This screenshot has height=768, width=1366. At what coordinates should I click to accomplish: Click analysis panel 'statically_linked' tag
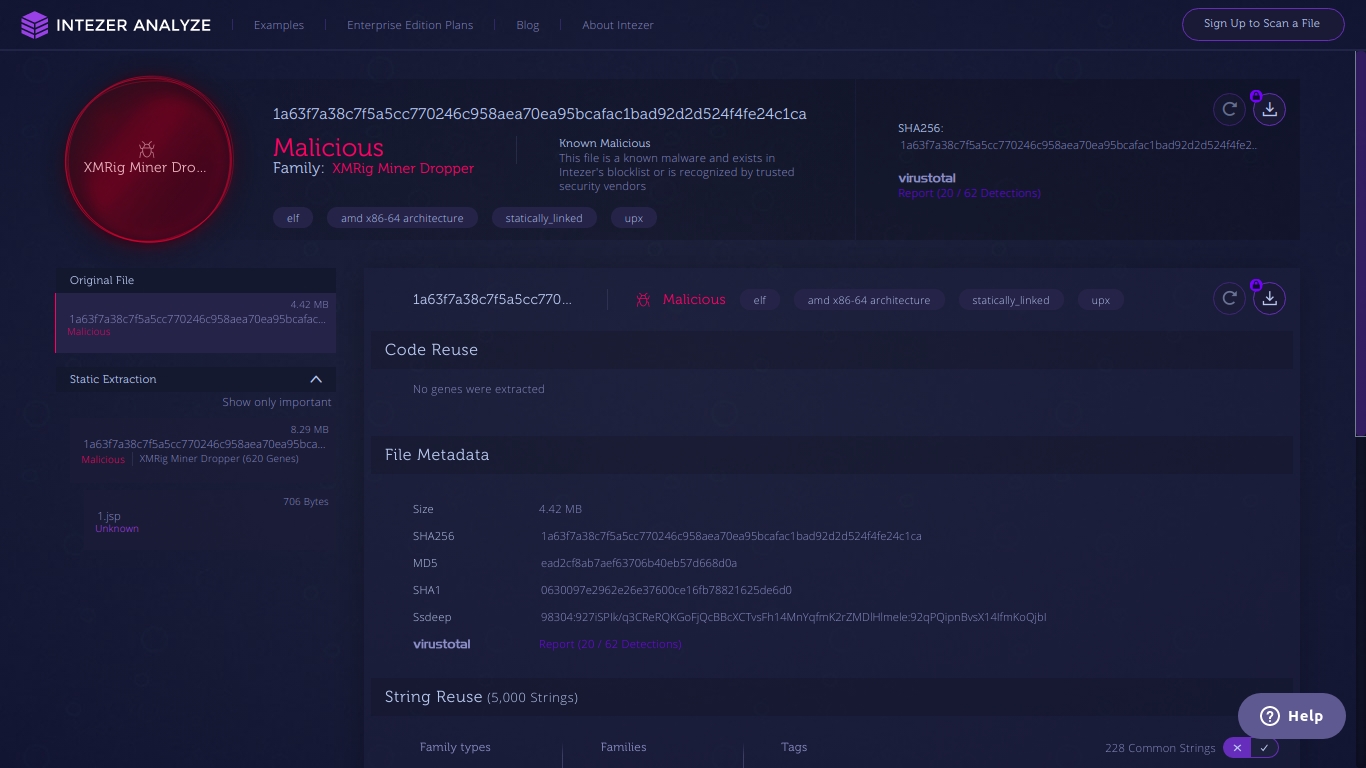point(1011,300)
